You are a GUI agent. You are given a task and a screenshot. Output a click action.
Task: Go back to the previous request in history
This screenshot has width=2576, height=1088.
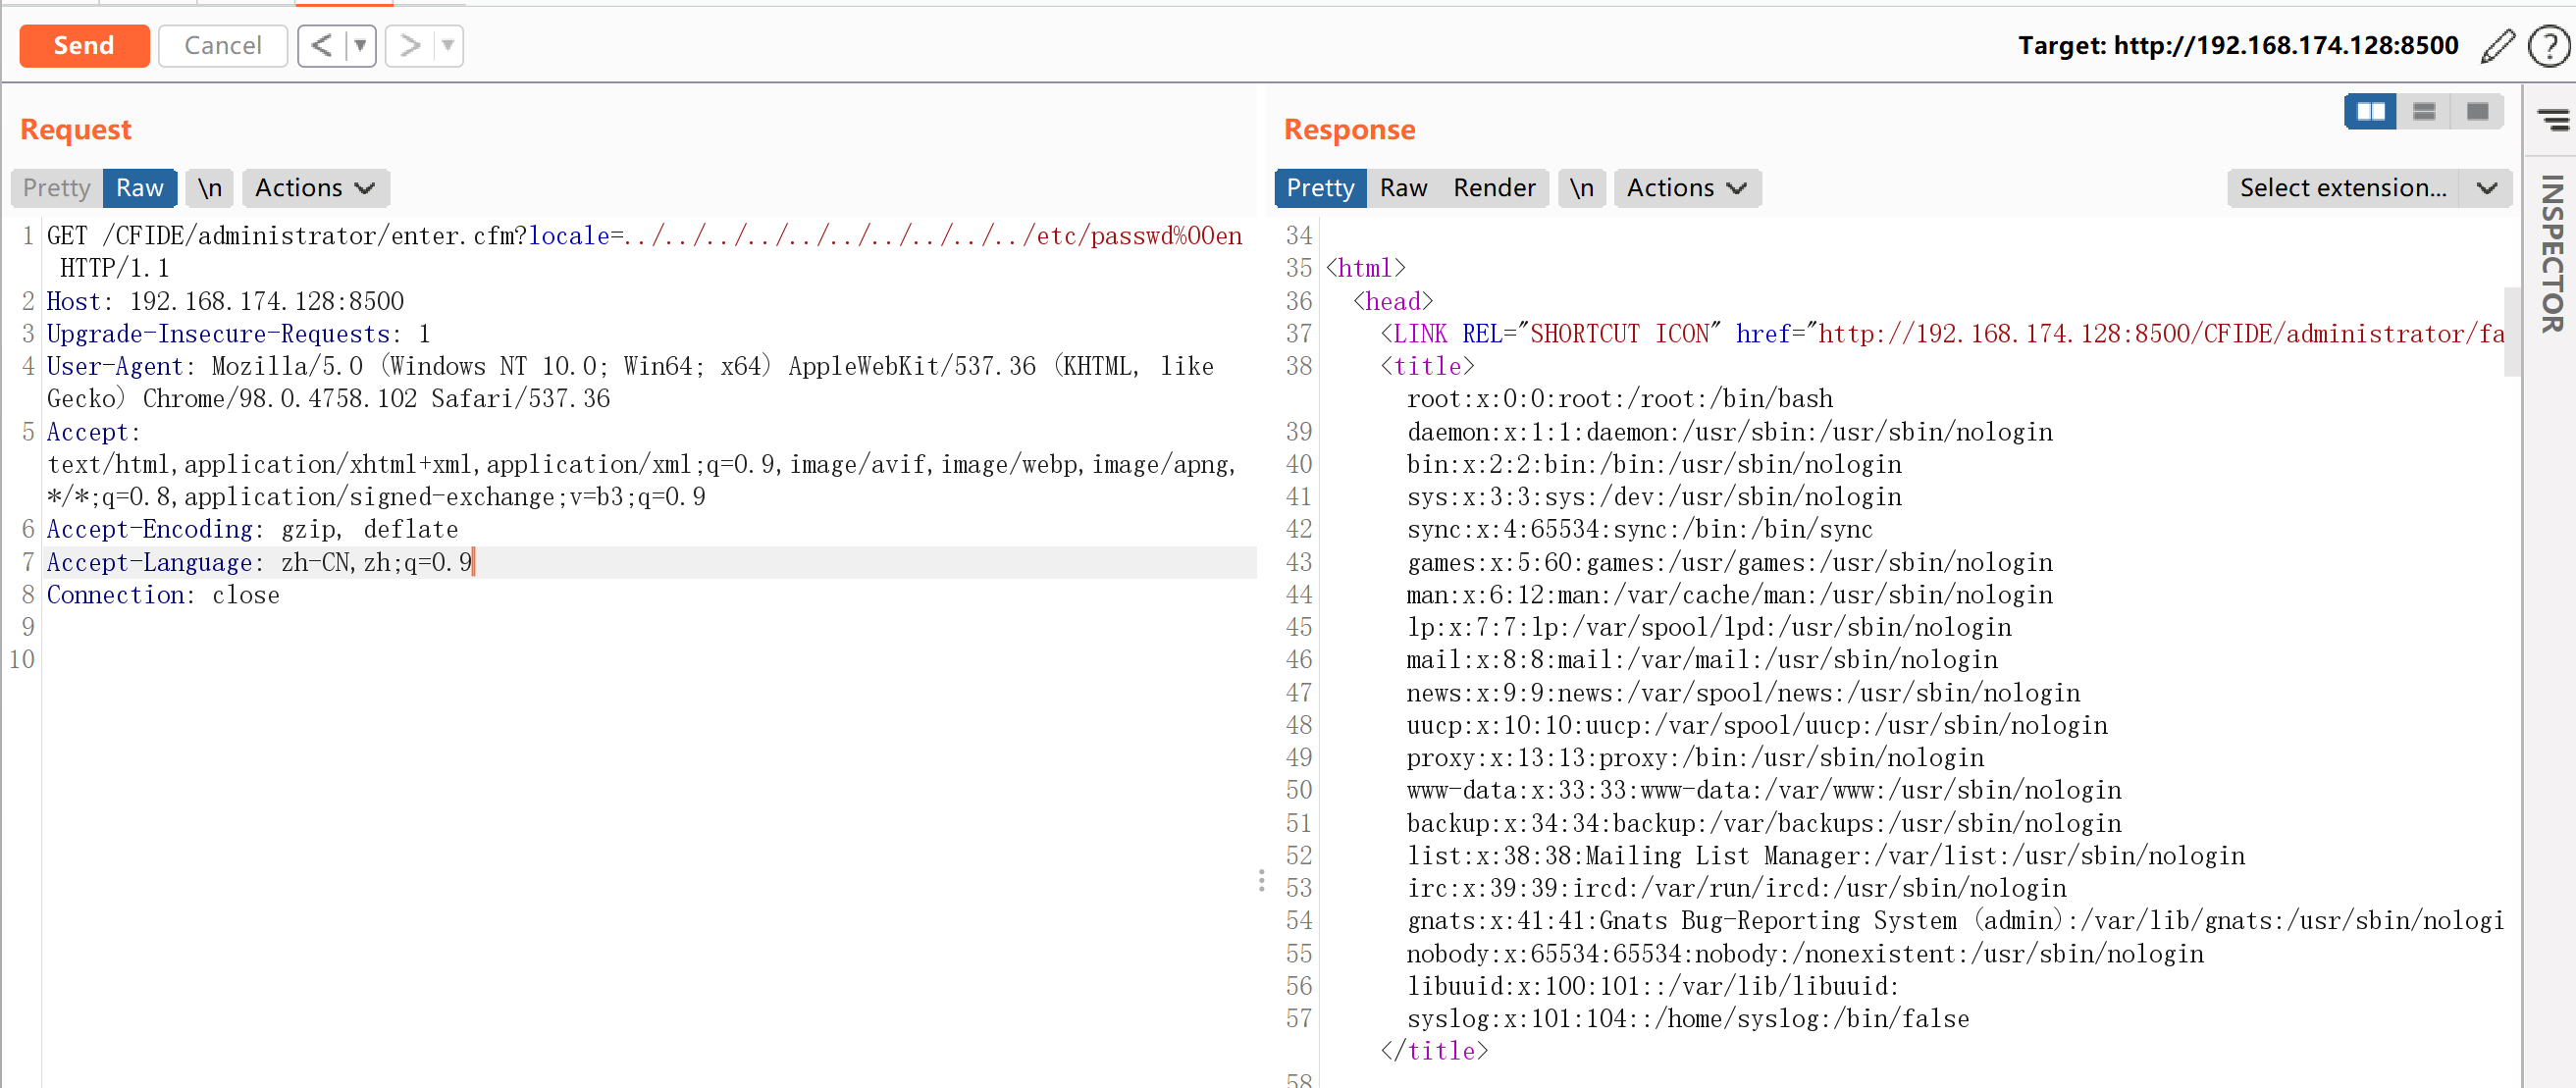[x=322, y=46]
